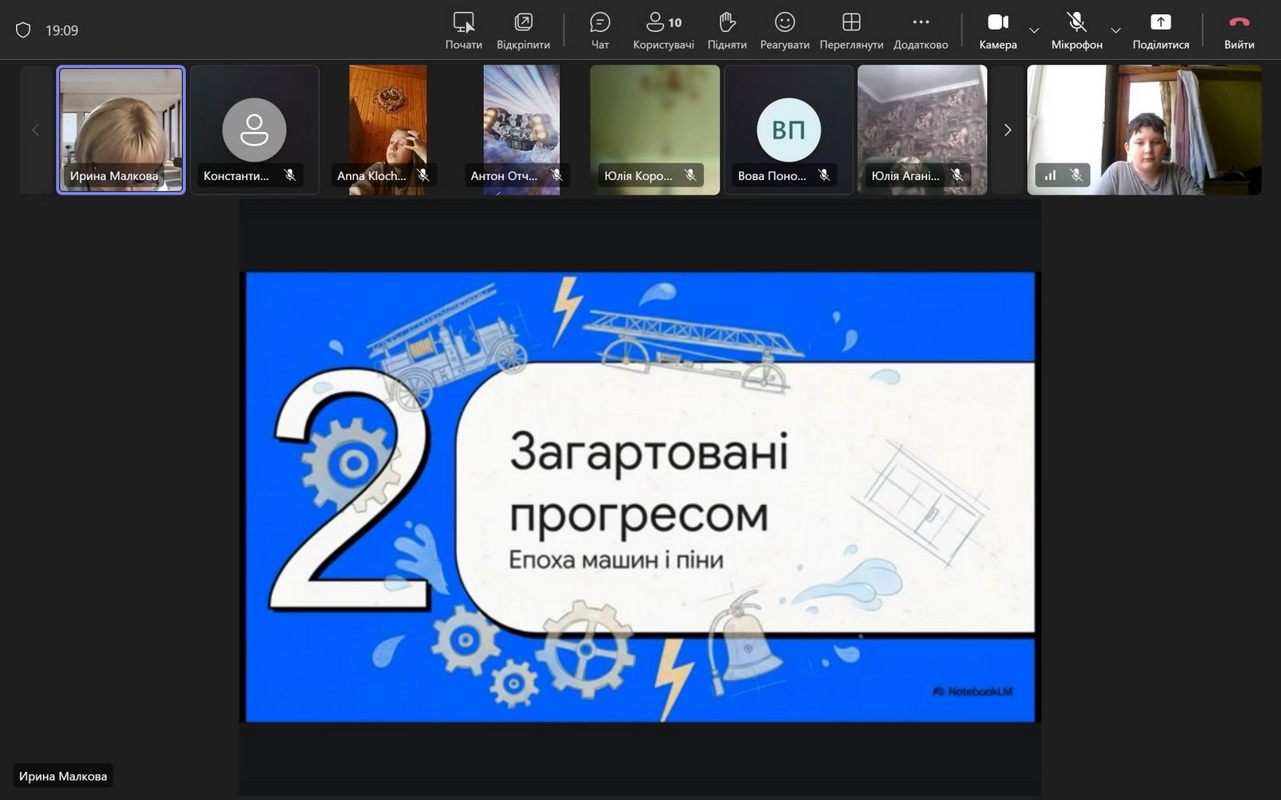
Task: Click the shared slide Загартовані прогресом
Action: (x=640, y=496)
